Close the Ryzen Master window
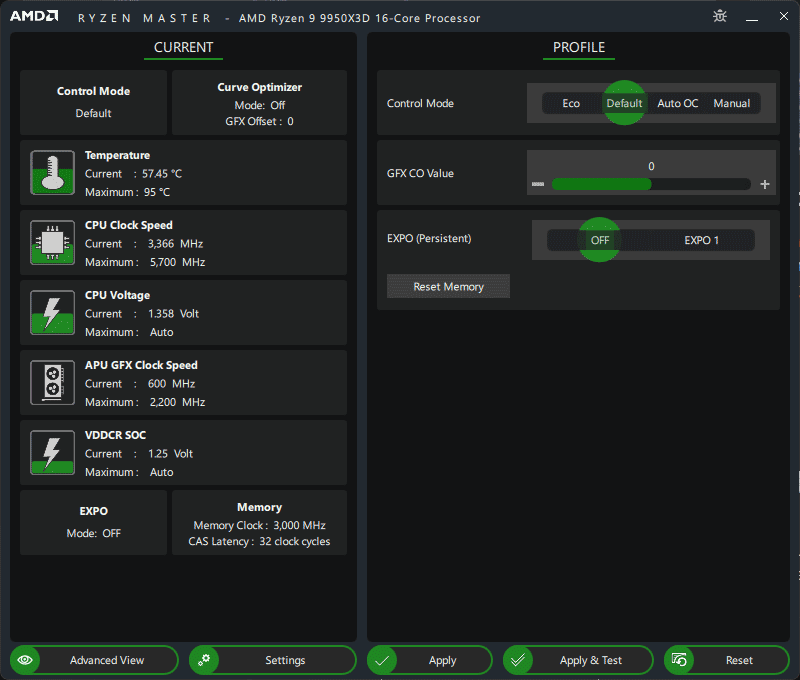 (x=784, y=16)
